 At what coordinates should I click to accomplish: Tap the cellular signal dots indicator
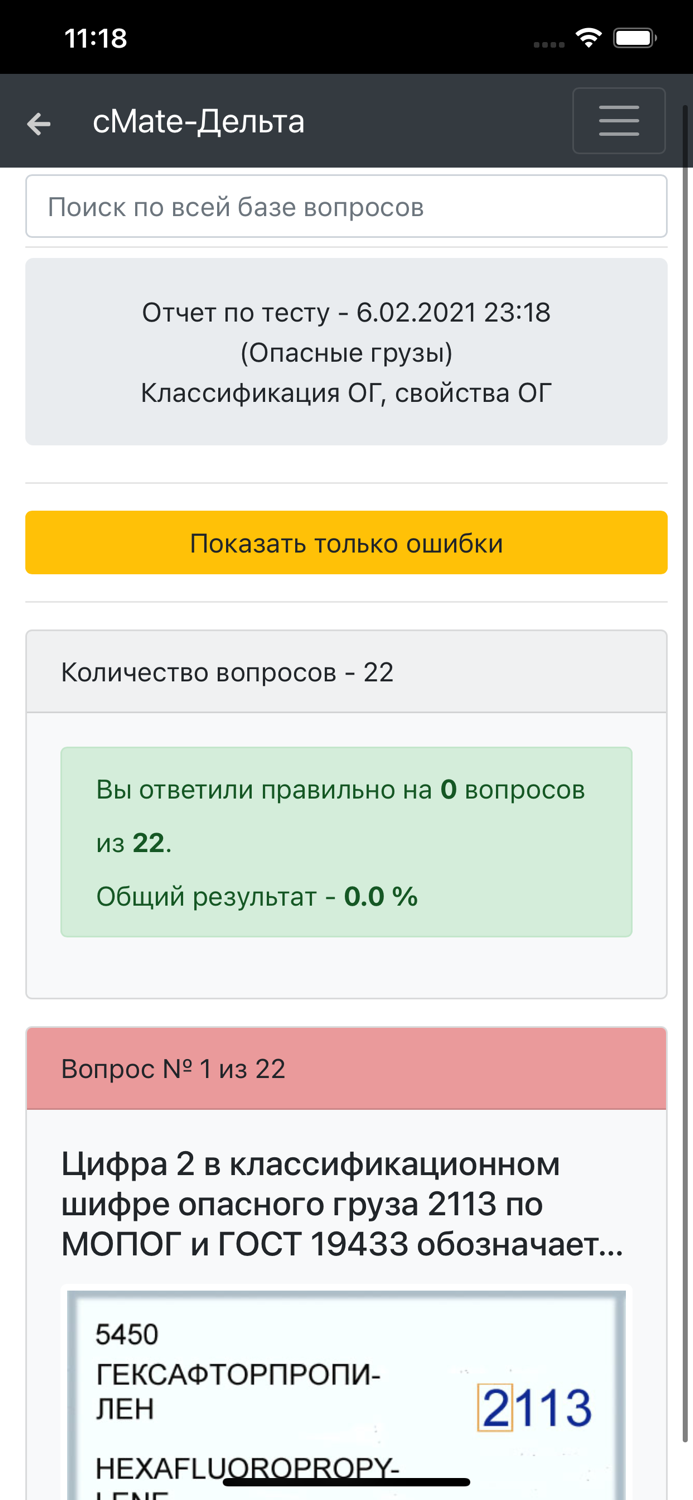tap(548, 42)
